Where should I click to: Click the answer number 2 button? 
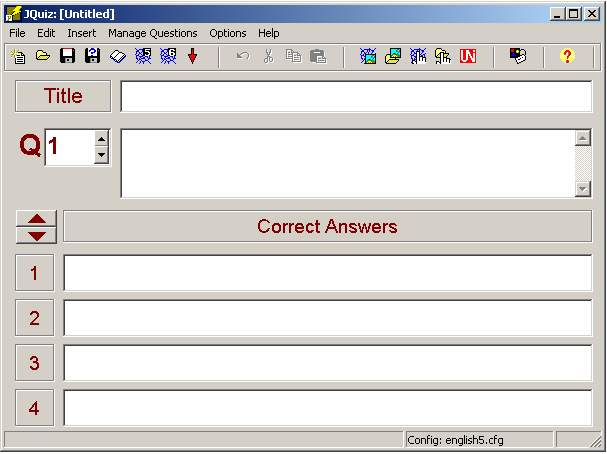pos(34,318)
